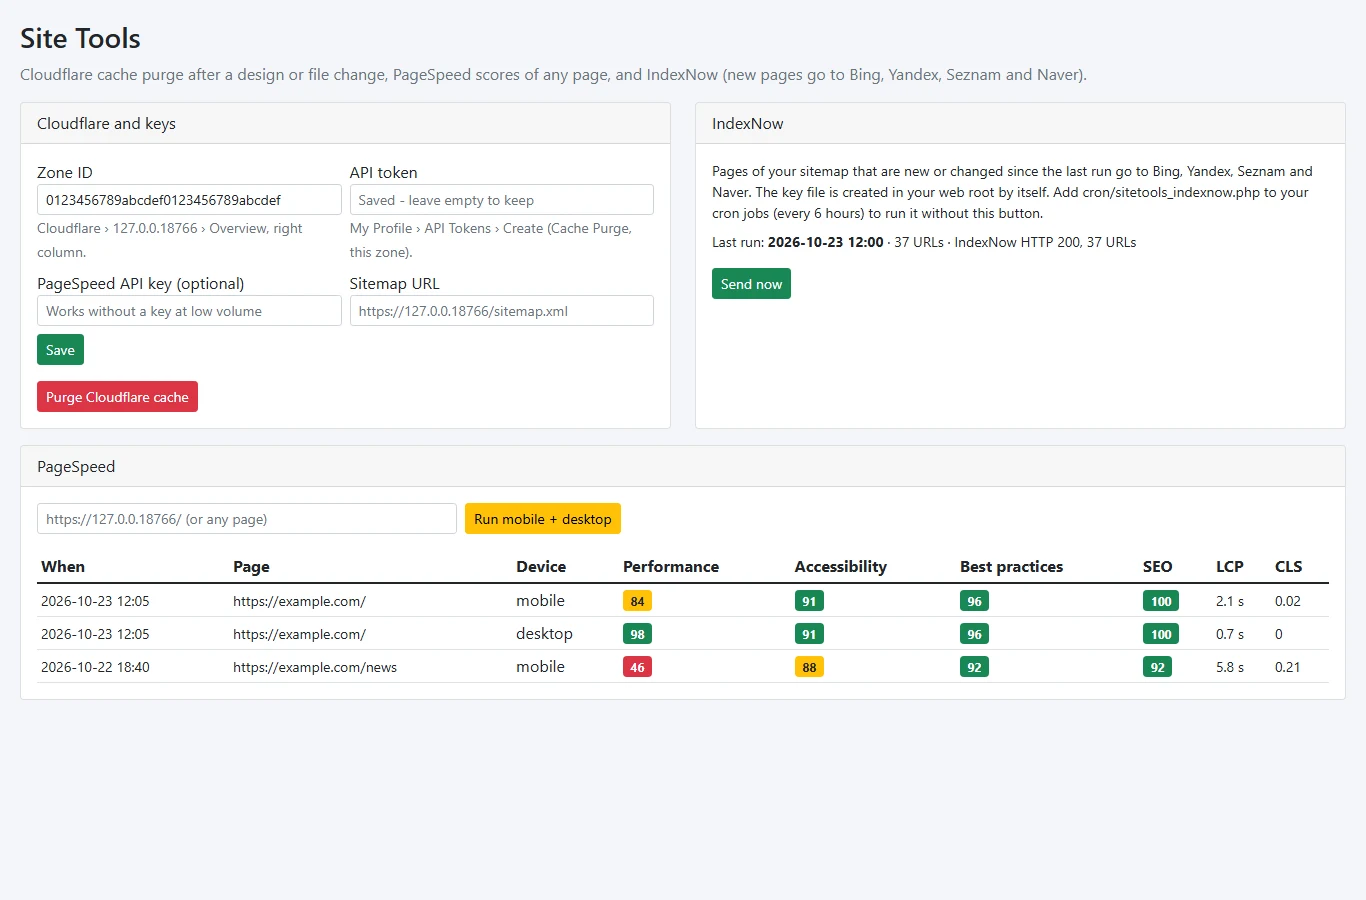Click the green Save button
This screenshot has width=1366, height=900.
click(x=60, y=350)
